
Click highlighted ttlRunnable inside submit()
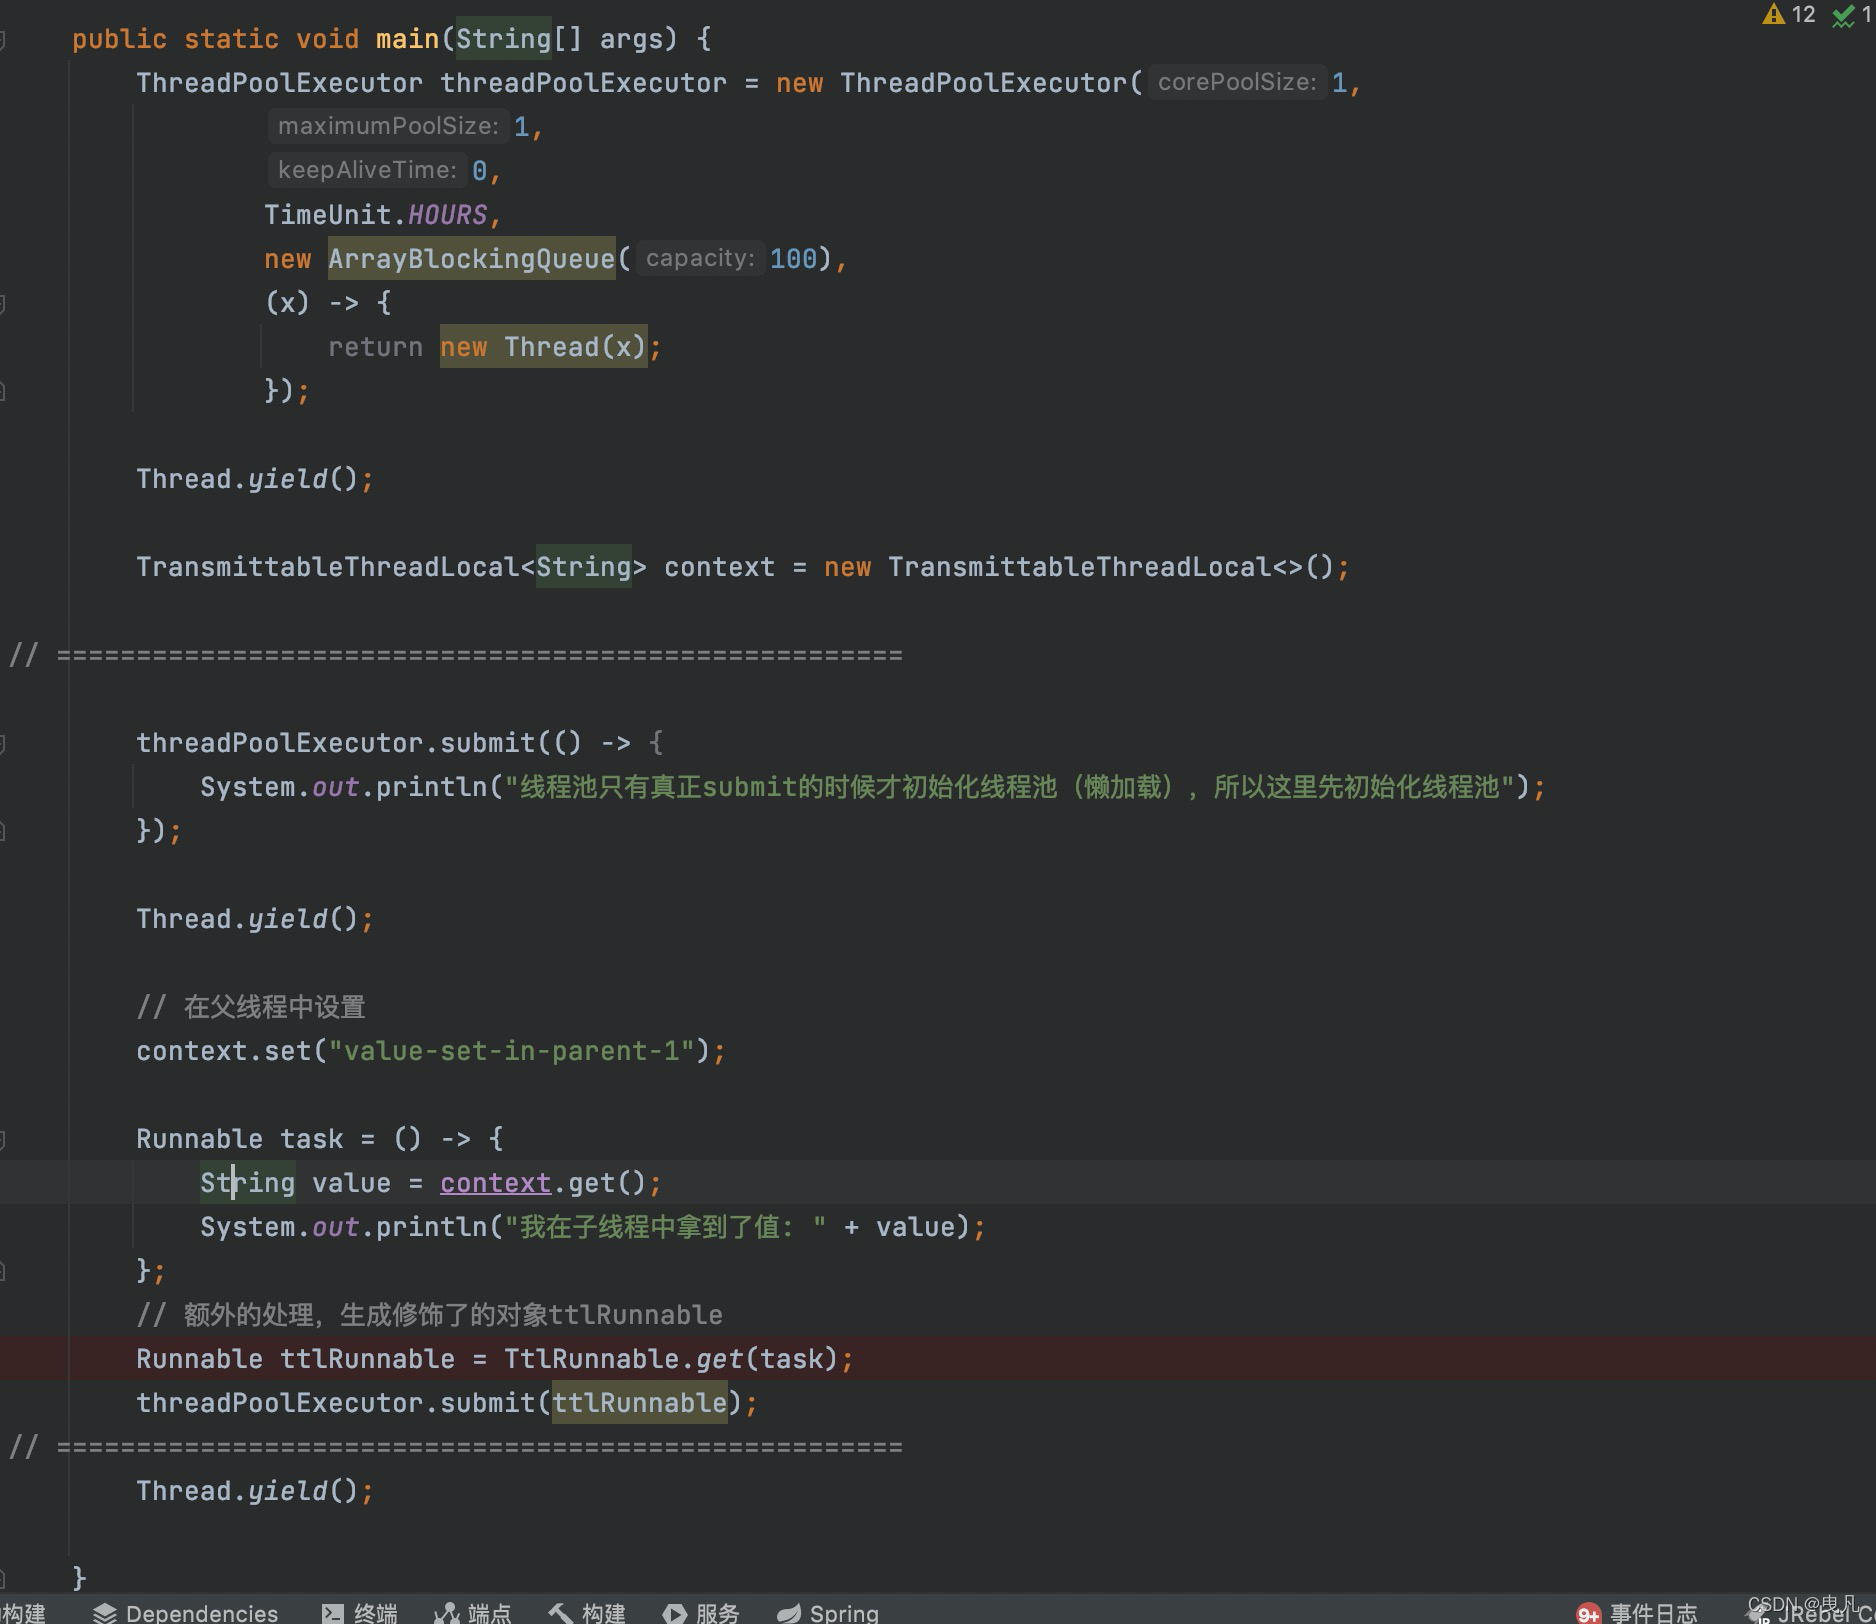coord(639,1403)
